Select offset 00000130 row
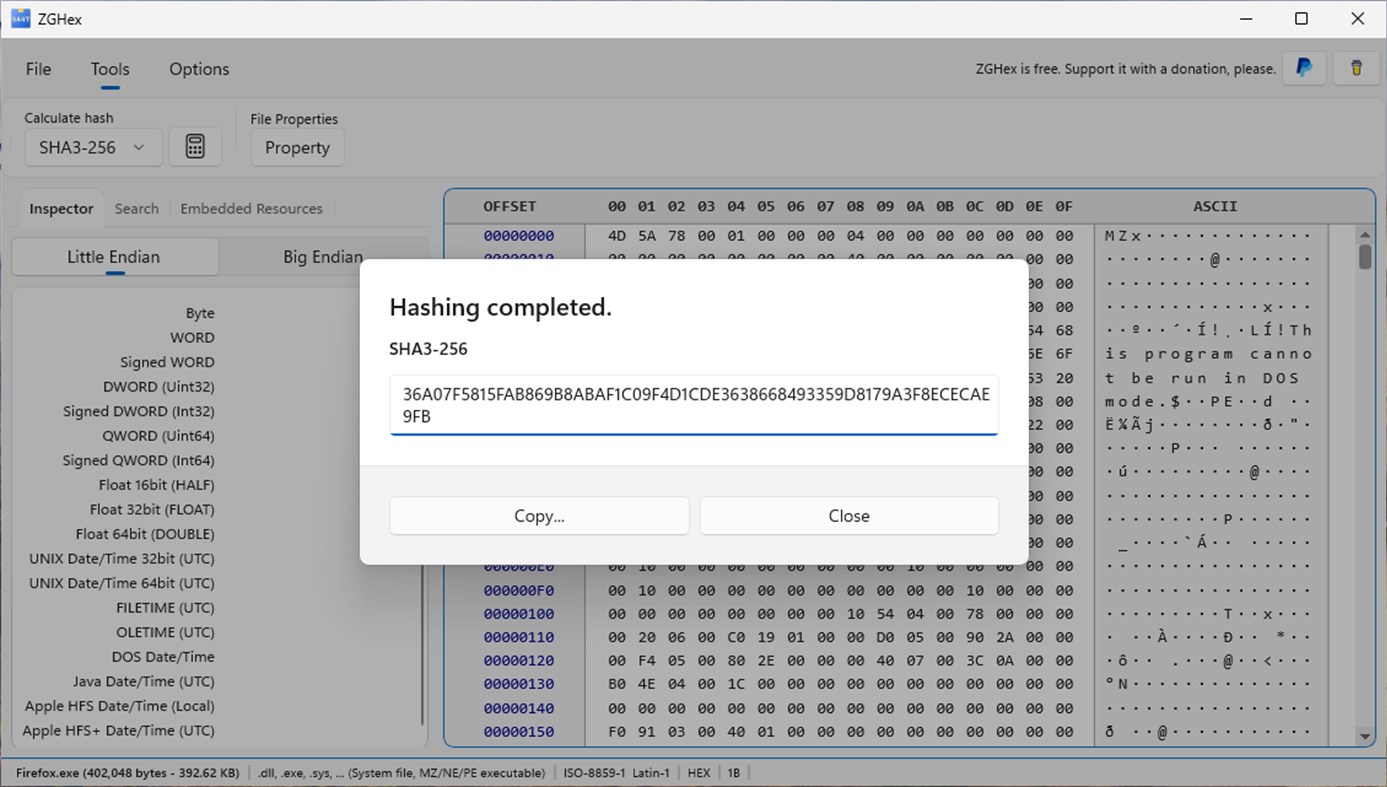This screenshot has height=787, width=1387. [x=519, y=684]
